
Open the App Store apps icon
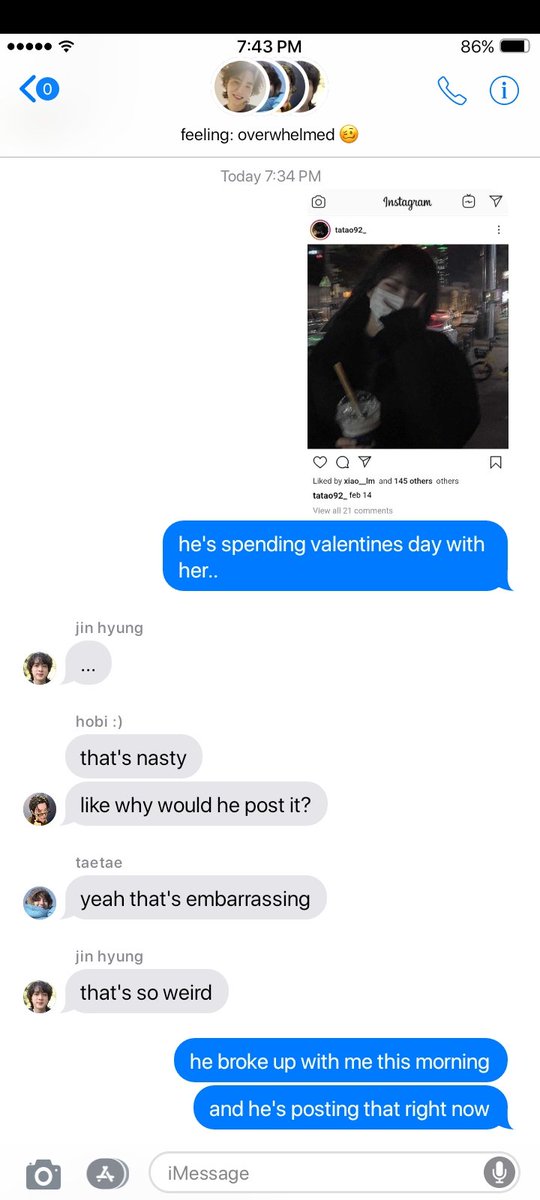click(107, 1173)
